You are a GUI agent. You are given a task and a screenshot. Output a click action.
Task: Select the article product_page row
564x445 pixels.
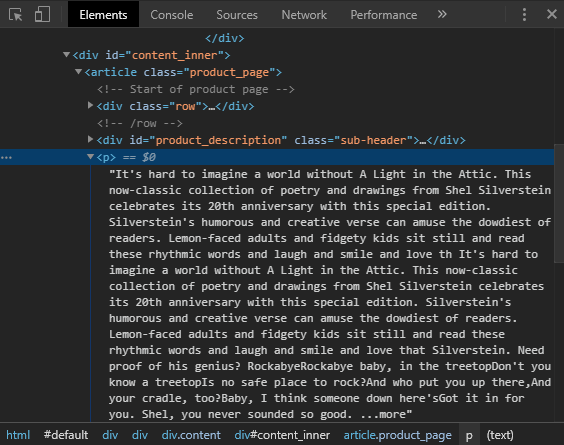pyautogui.click(x=183, y=72)
